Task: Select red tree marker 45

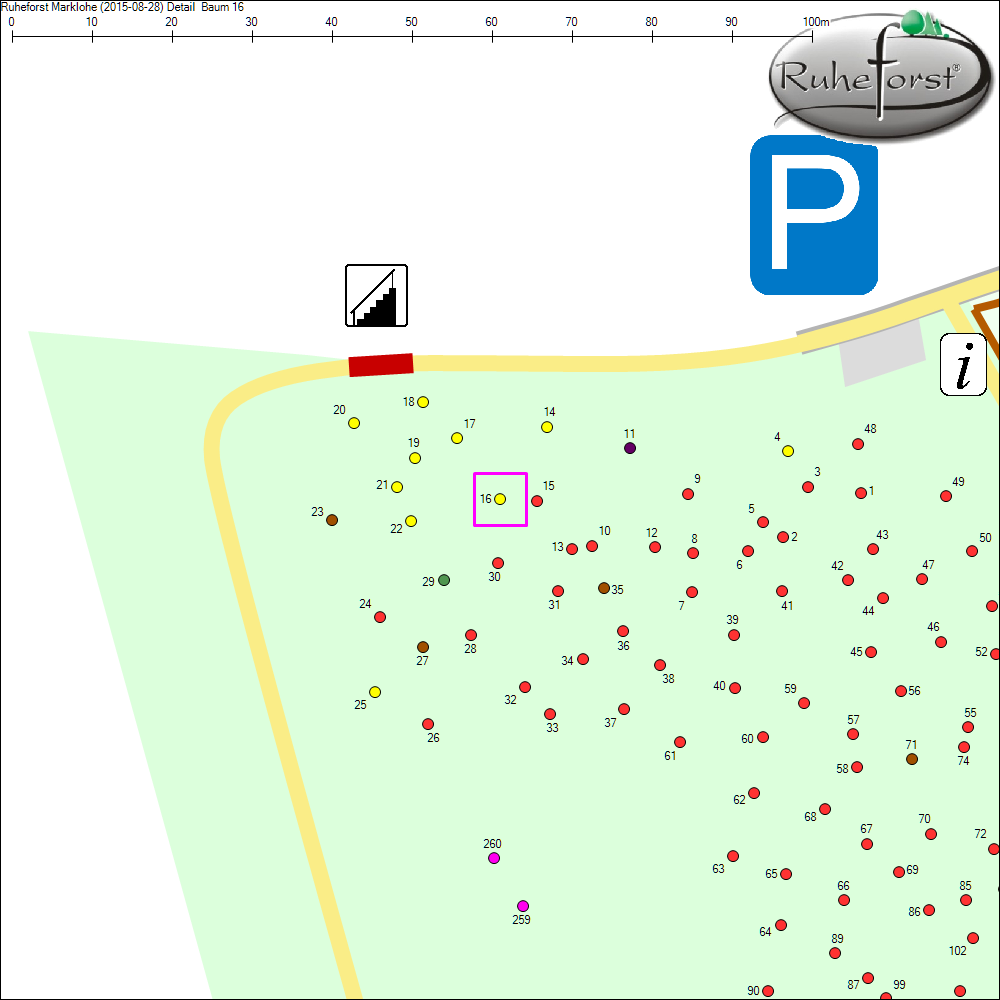Action: click(x=871, y=652)
